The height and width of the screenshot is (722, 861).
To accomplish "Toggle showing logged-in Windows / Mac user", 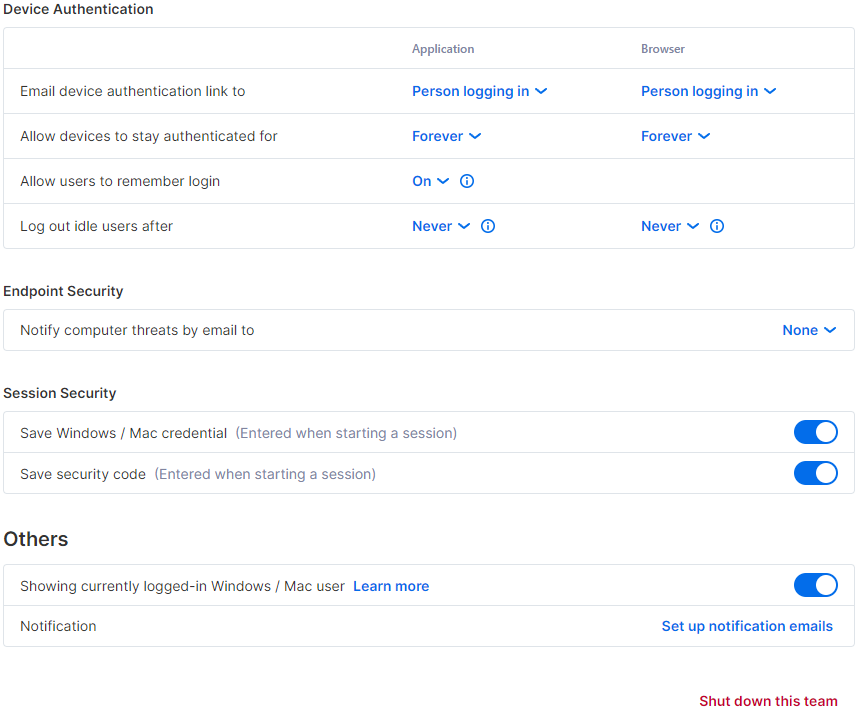I will coord(815,585).
